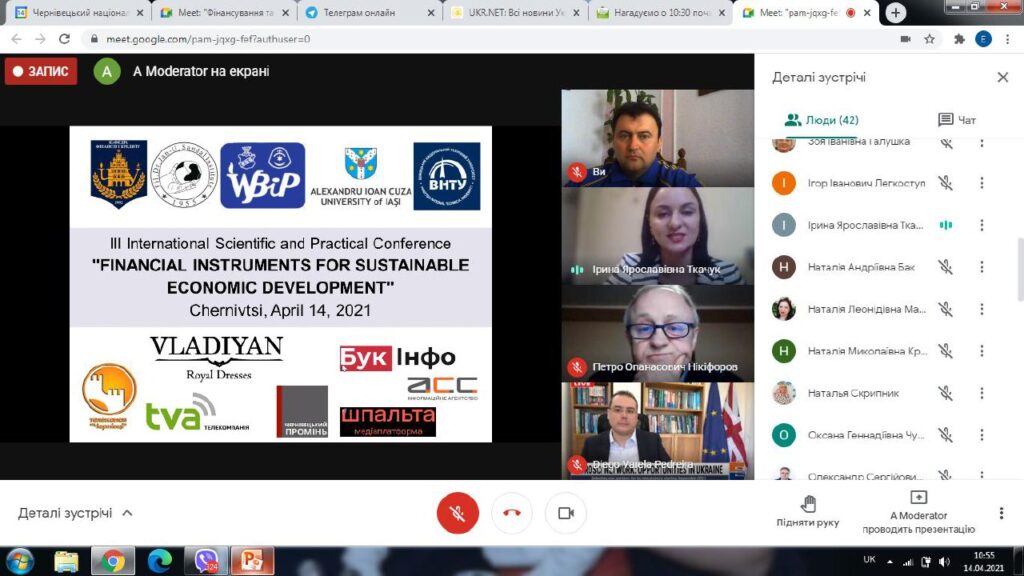Toggle the camera on/off button

pos(565,513)
